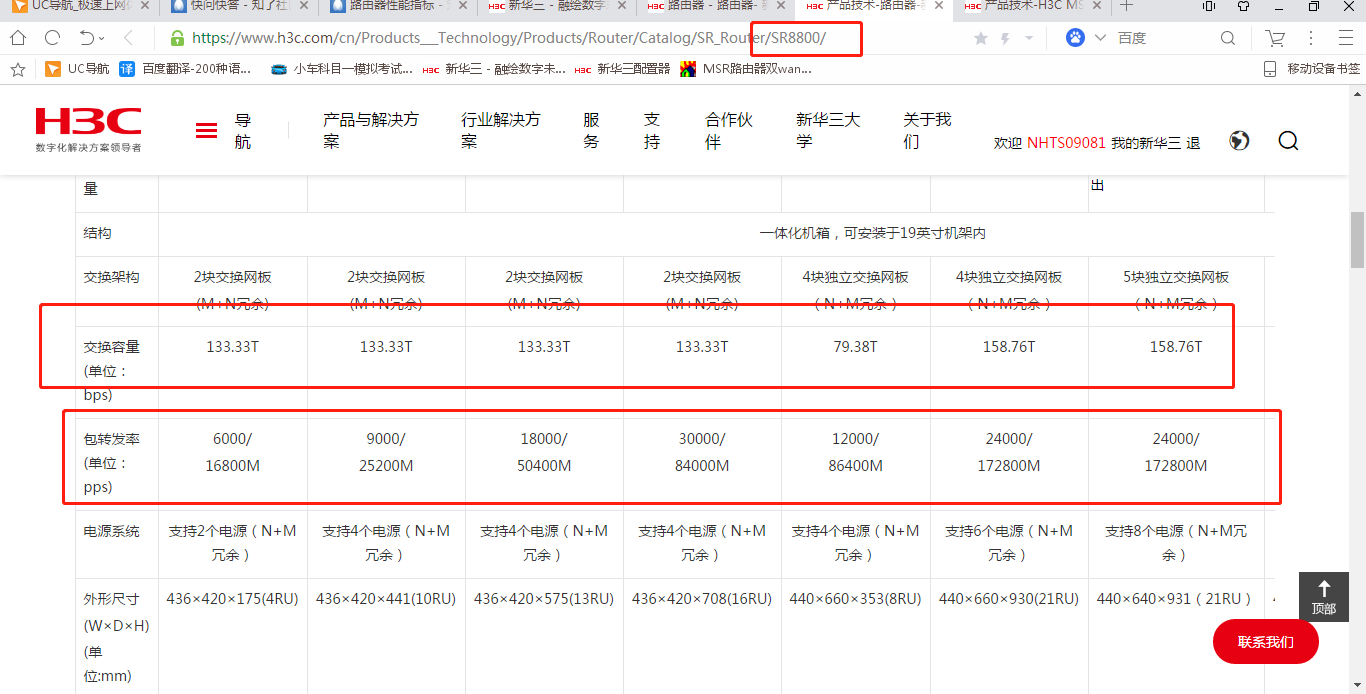Click the Baidu paw search engine icon
Image resolution: width=1366 pixels, height=694 pixels.
[1075, 38]
